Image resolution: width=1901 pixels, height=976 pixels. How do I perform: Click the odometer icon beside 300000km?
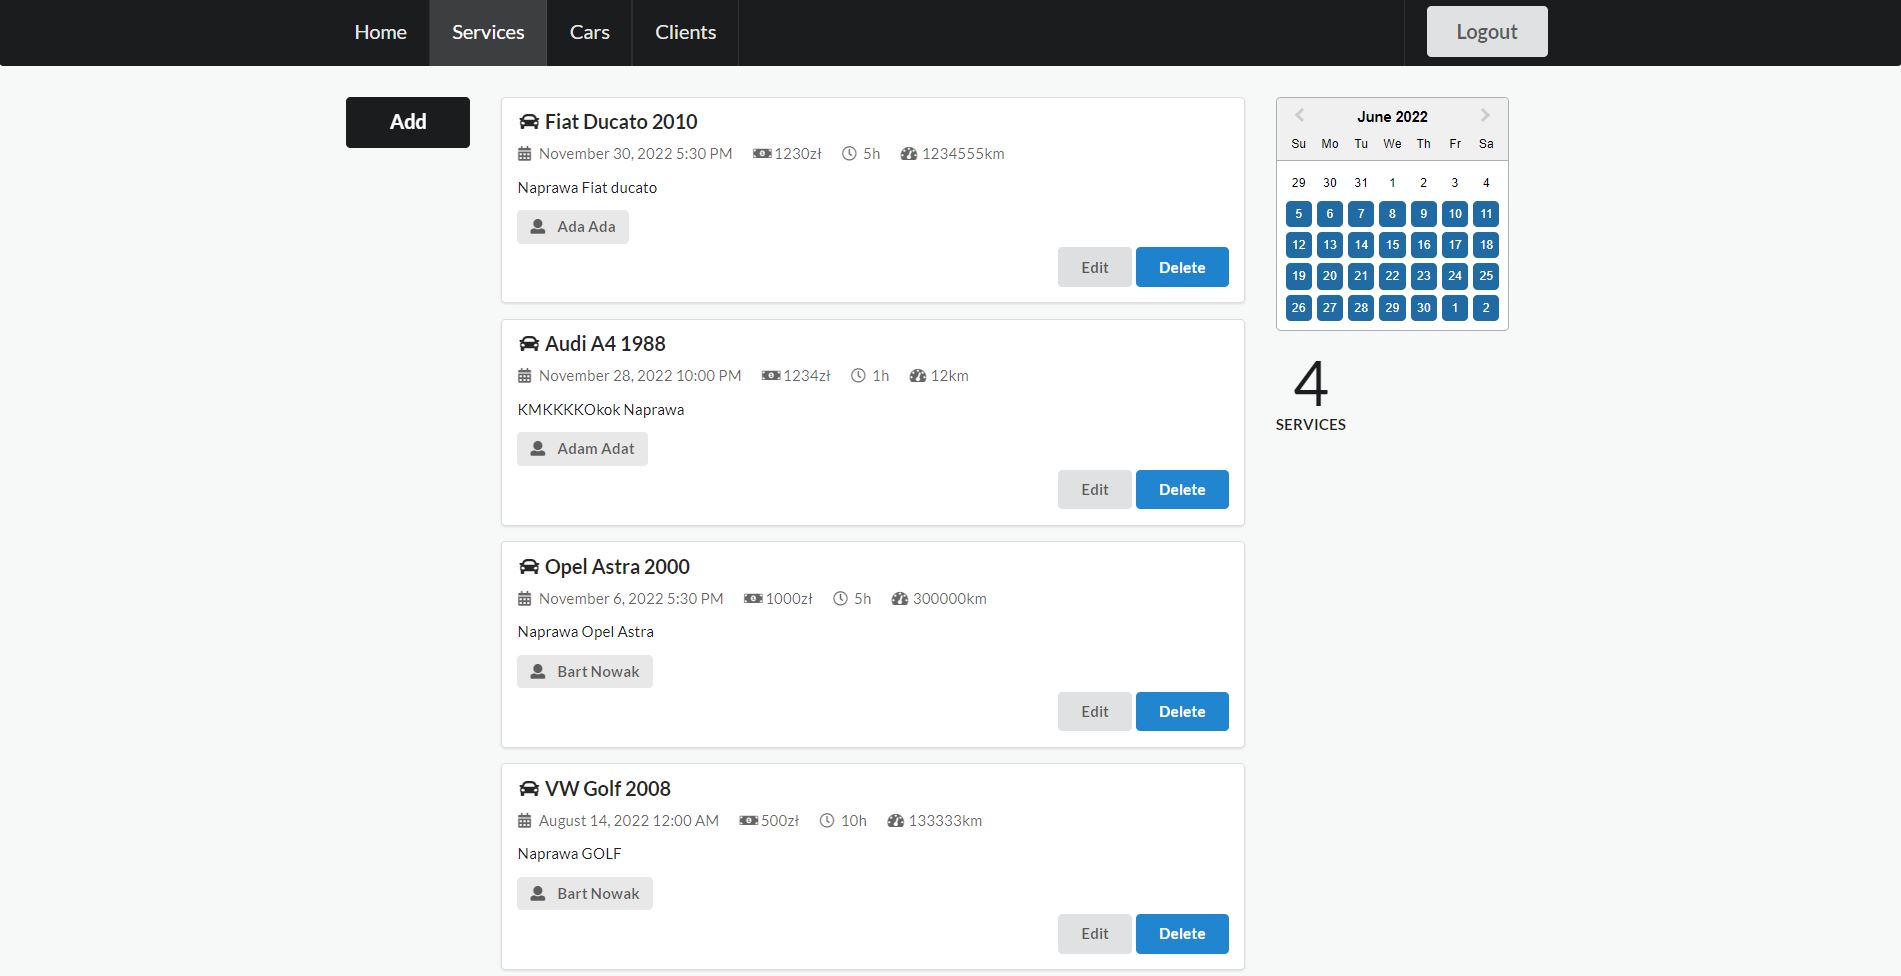[x=900, y=599]
